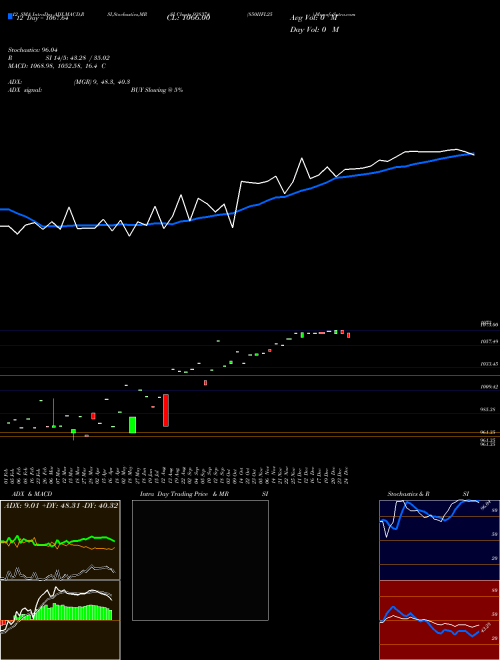Click the large red candlestick in early August

click(166, 410)
